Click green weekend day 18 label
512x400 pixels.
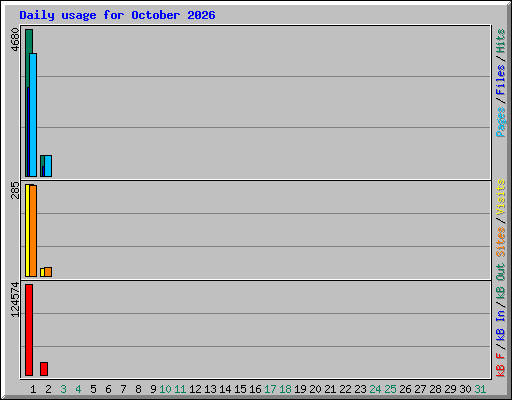[285, 389]
